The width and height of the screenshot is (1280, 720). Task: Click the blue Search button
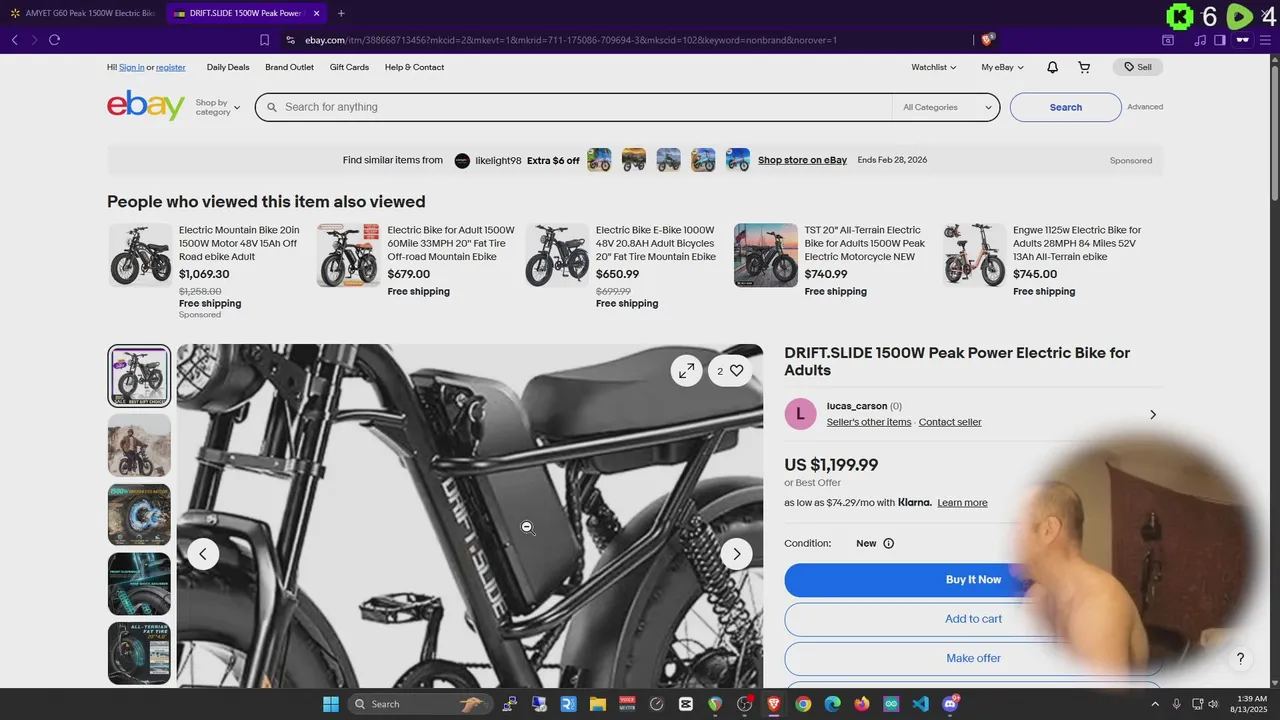point(1065,107)
